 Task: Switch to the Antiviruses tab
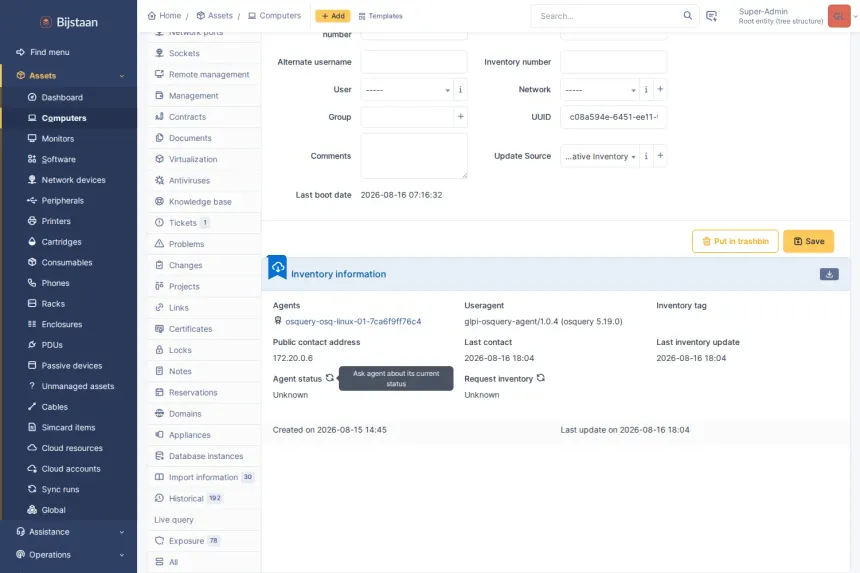(x=204, y=180)
